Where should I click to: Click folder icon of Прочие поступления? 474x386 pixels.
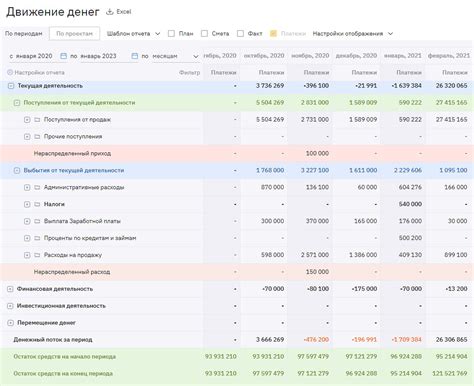point(37,137)
